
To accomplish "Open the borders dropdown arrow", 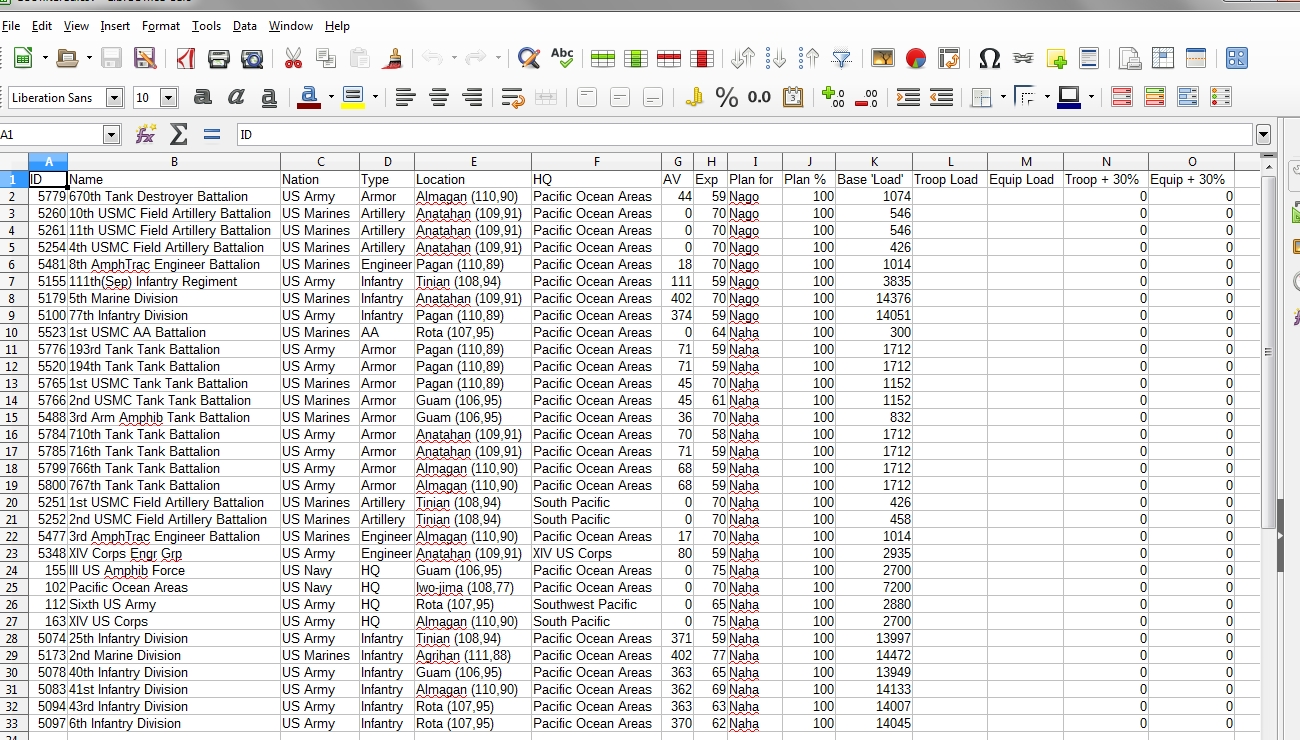I will (1003, 97).
